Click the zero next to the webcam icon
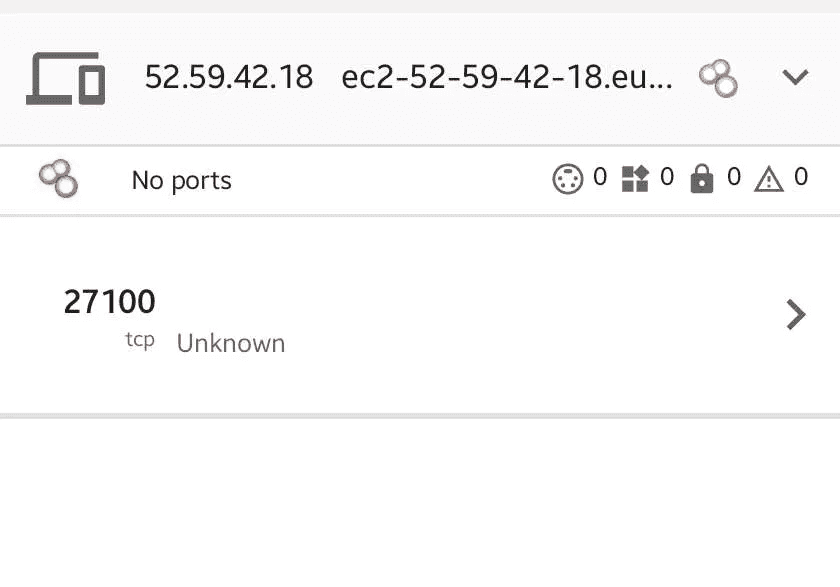The image size is (840, 587). [x=598, y=178]
